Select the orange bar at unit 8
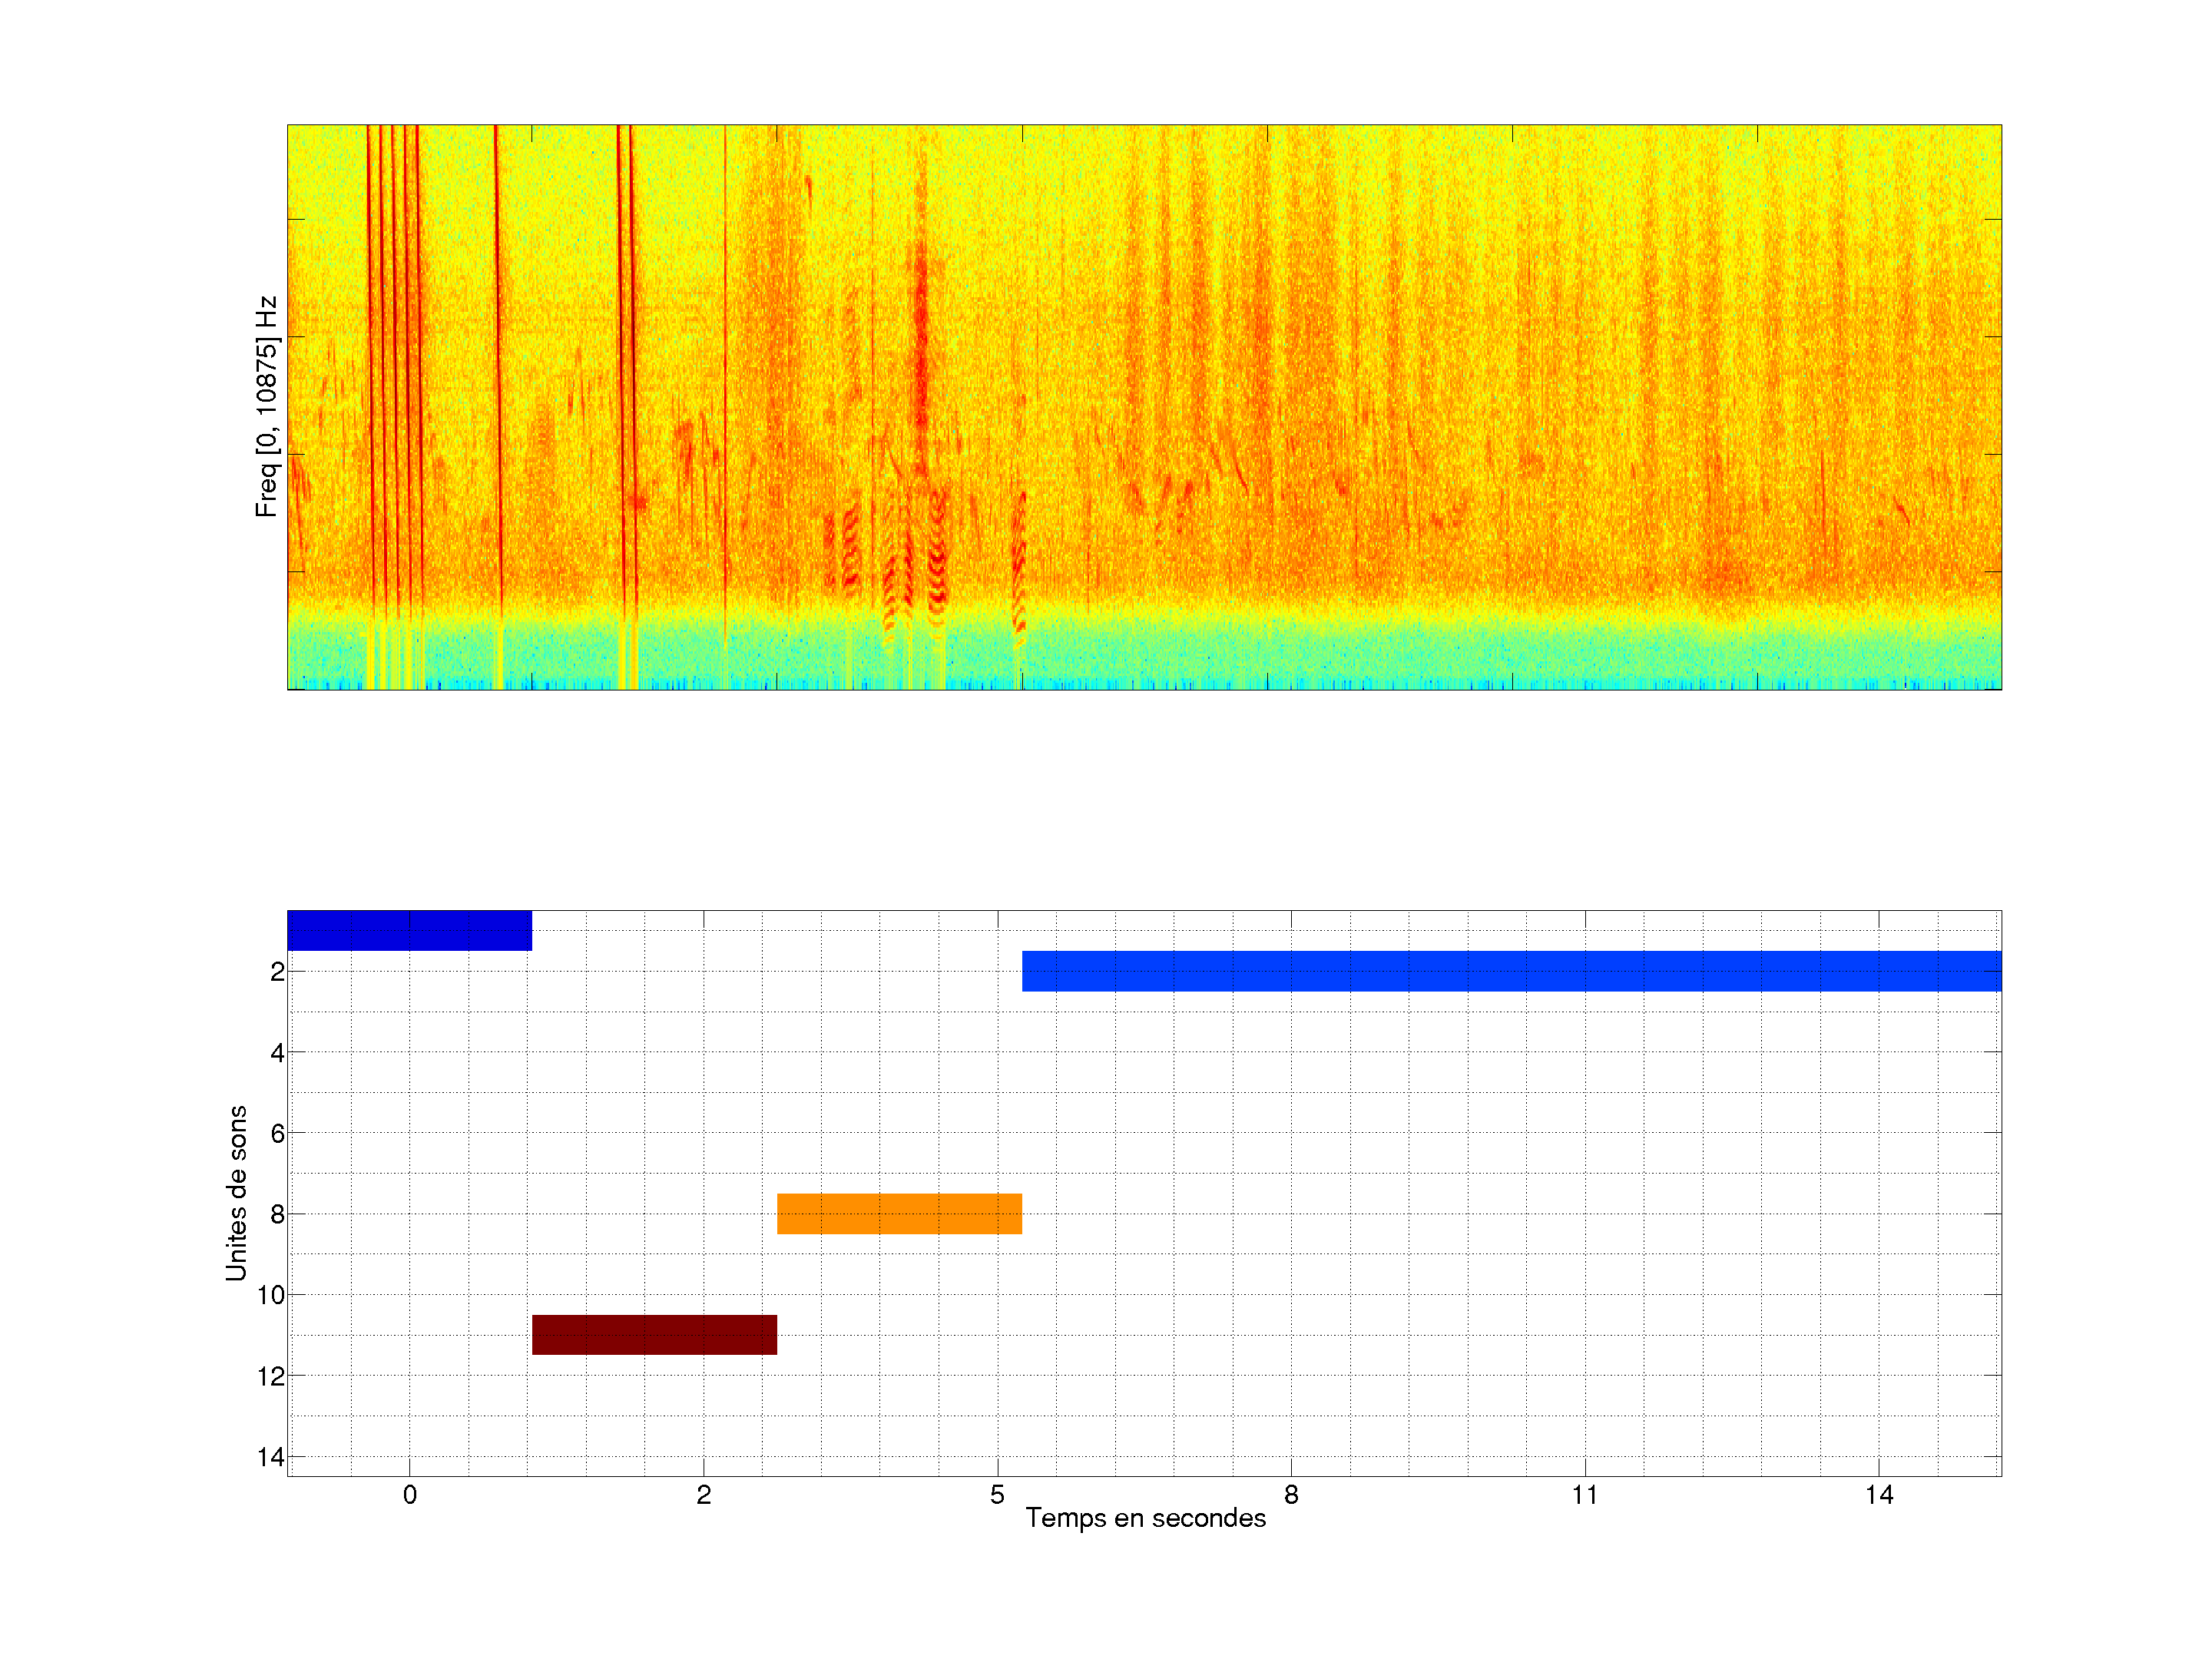The image size is (2212, 1659). (x=899, y=1213)
